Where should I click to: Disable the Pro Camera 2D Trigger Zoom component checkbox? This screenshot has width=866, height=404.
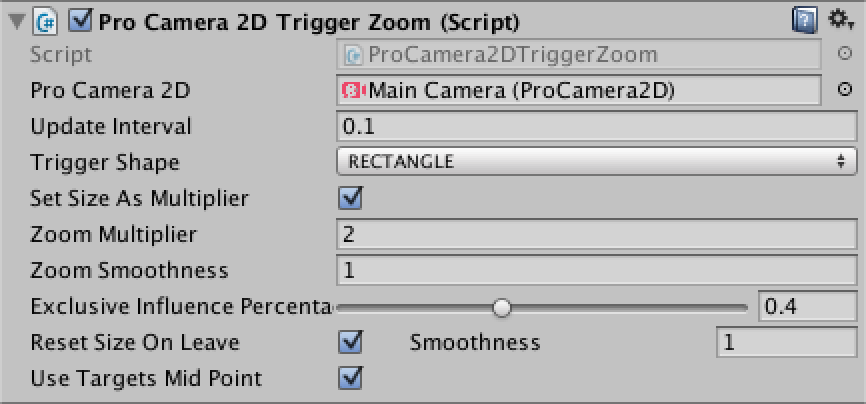tap(81, 22)
